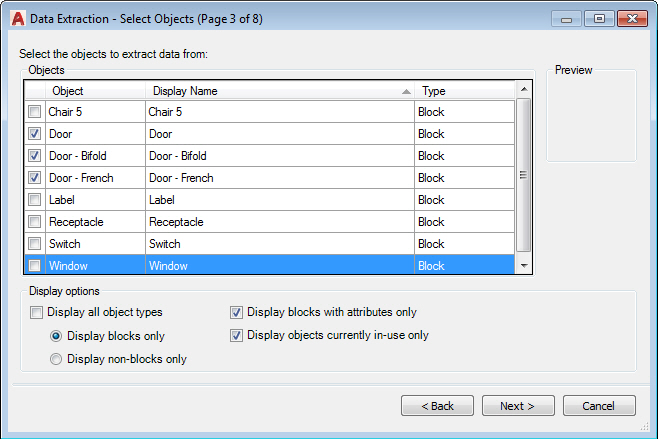The width and height of the screenshot is (658, 439).
Task: Click the objects list scrollbar thumb
Action: point(523,175)
